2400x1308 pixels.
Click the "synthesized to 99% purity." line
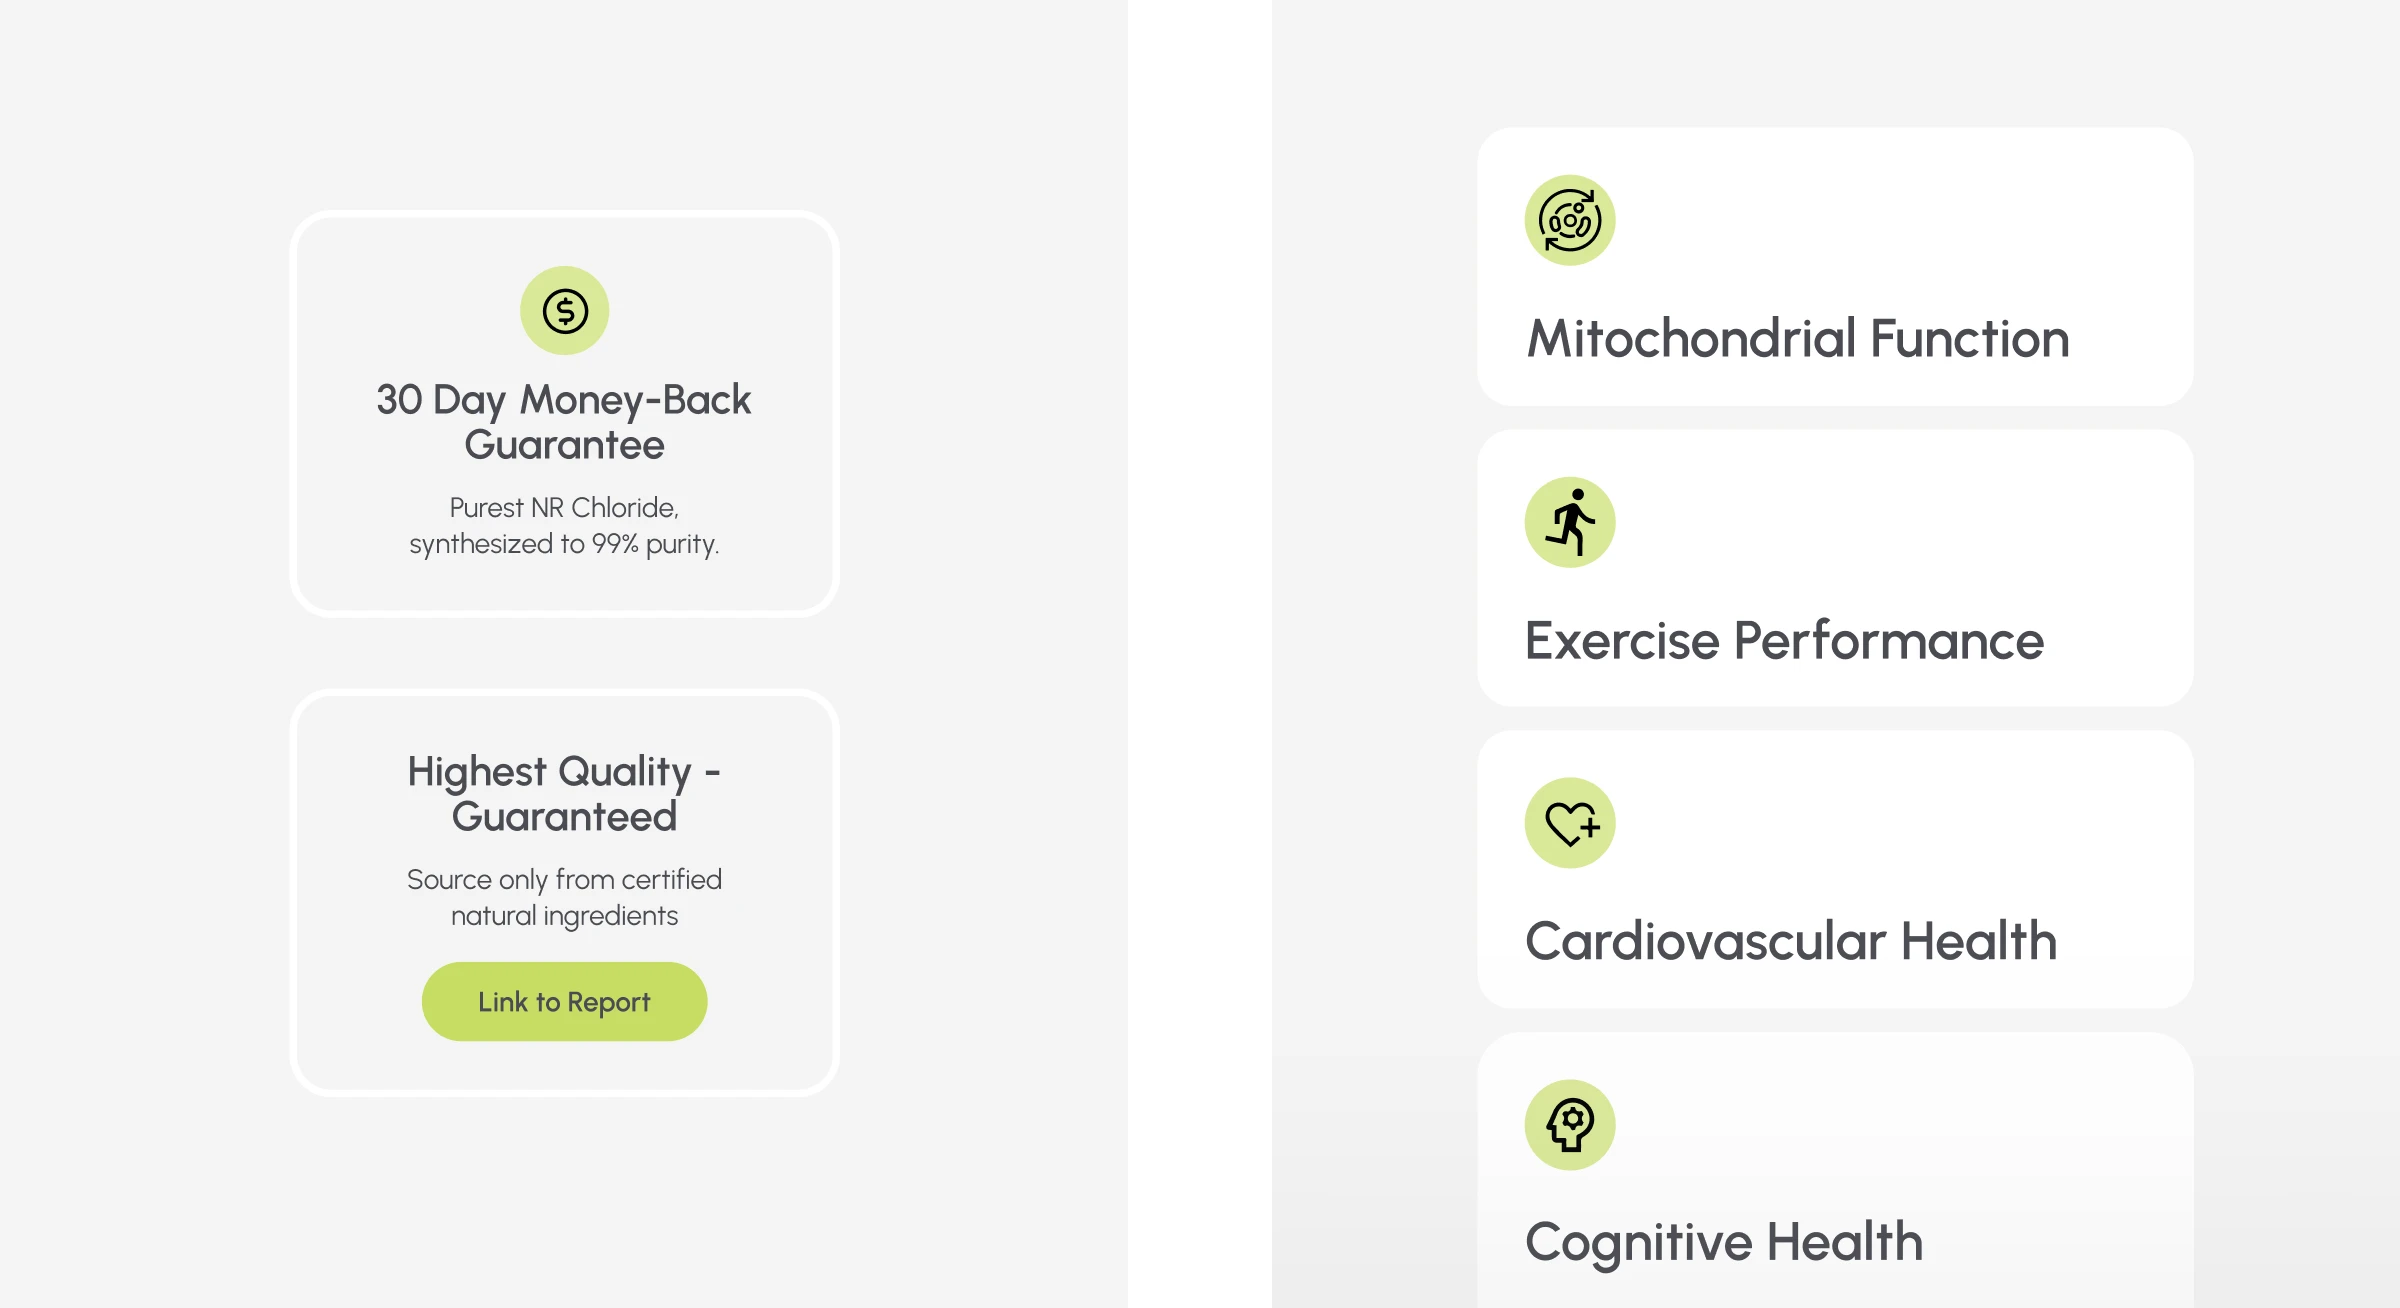tap(564, 544)
